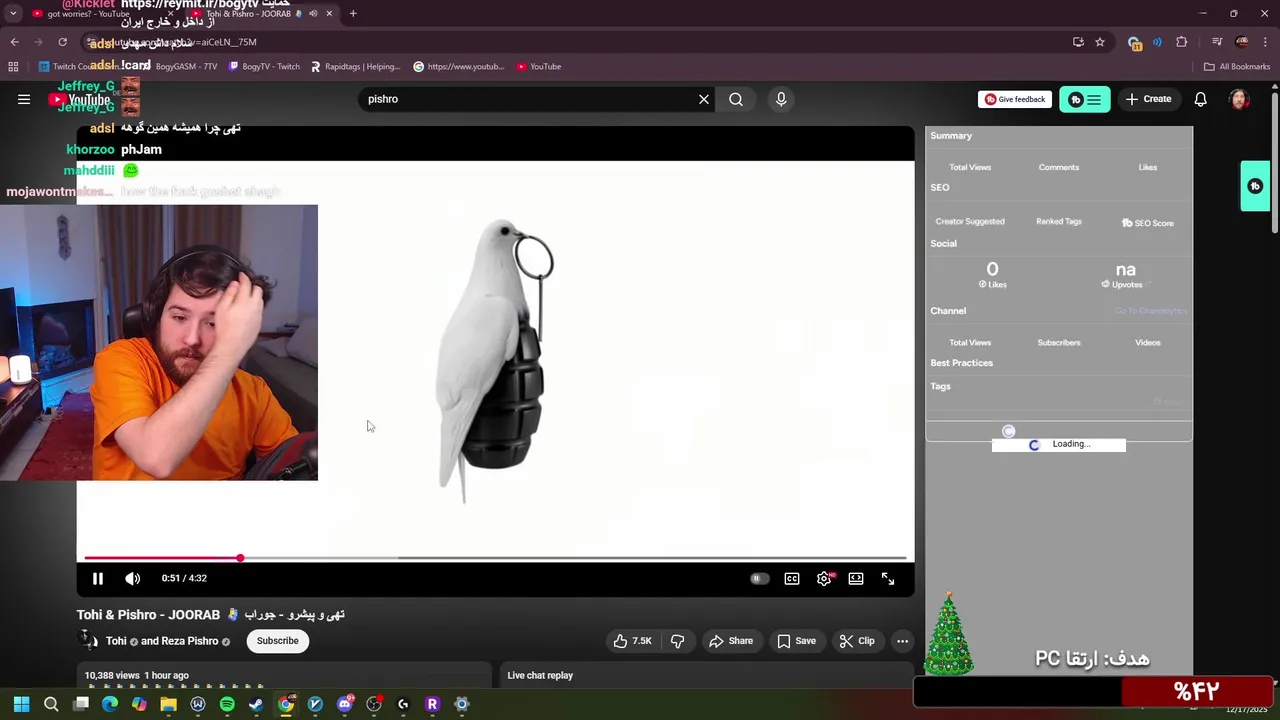Viewport: 1280px width, 720px height.
Task: Save the video to a playlist
Action: 797,641
